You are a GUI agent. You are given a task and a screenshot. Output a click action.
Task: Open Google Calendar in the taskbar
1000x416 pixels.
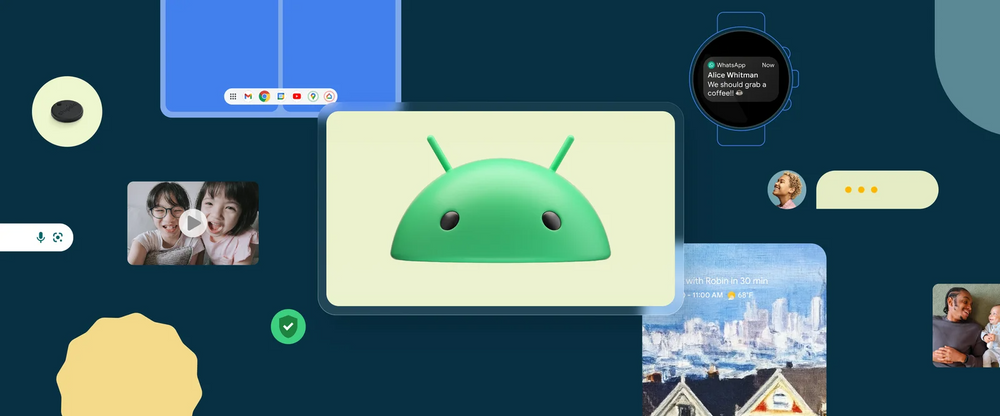click(x=281, y=96)
